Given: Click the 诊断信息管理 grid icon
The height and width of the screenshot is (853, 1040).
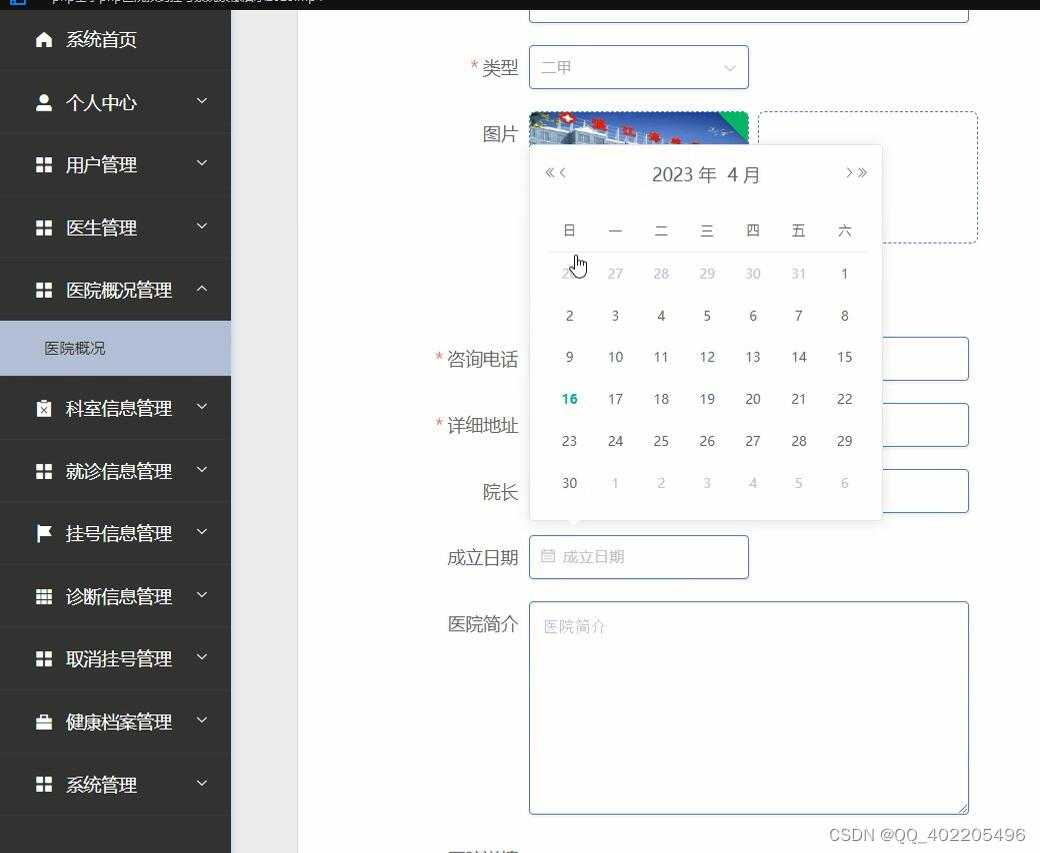Looking at the screenshot, I should coord(44,596).
